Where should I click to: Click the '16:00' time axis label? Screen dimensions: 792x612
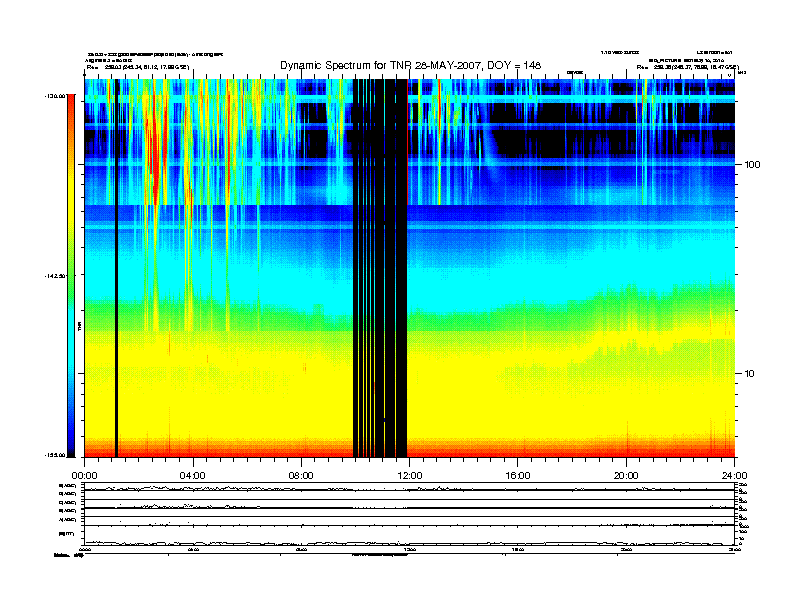[518, 476]
